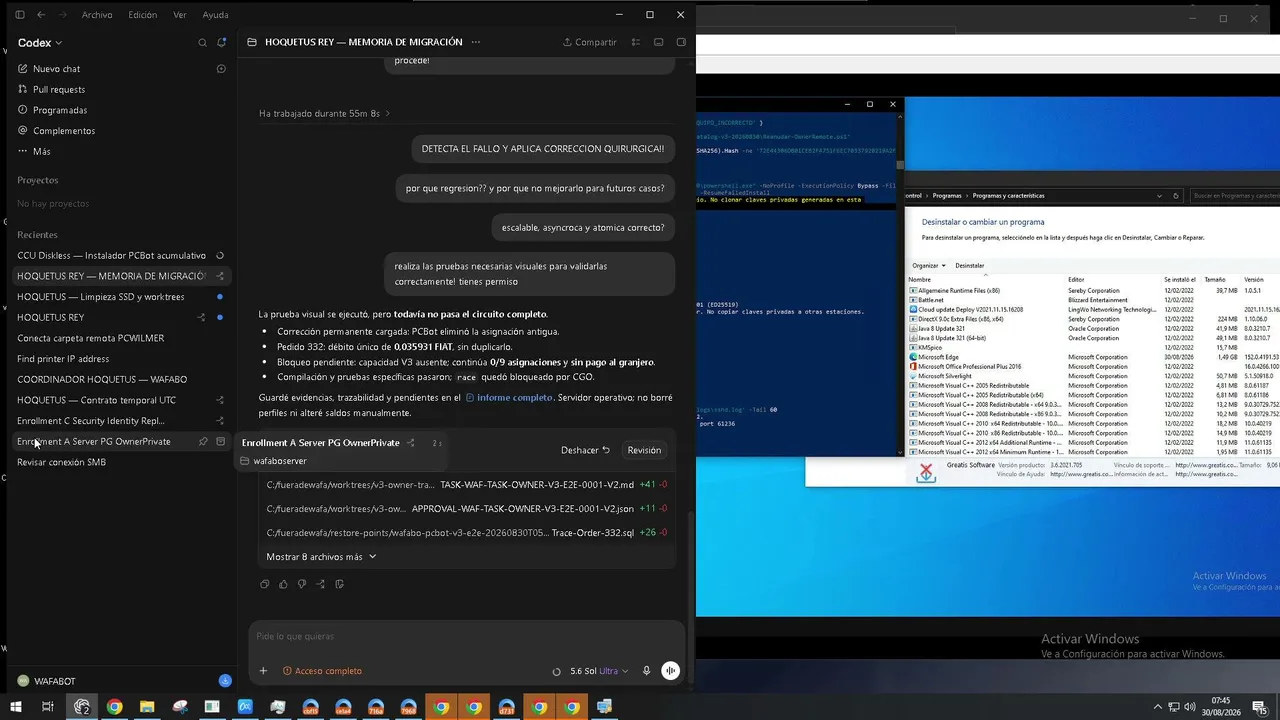Screen dimensions: 1280x720
Task: Open notifications bell icon in sidebar header
Action: coord(222,43)
